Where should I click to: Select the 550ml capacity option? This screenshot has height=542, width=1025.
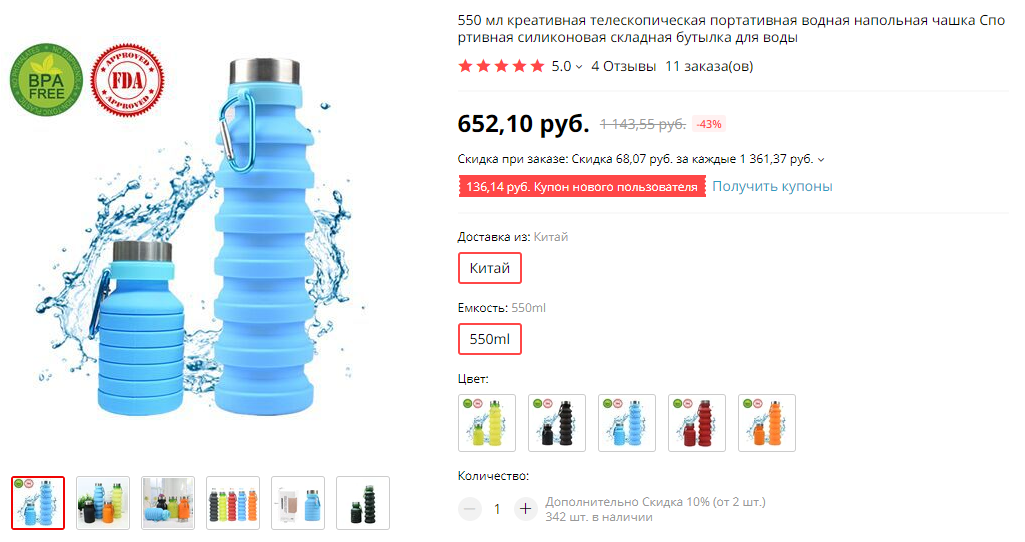pyautogui.click(x=490, y=339)
